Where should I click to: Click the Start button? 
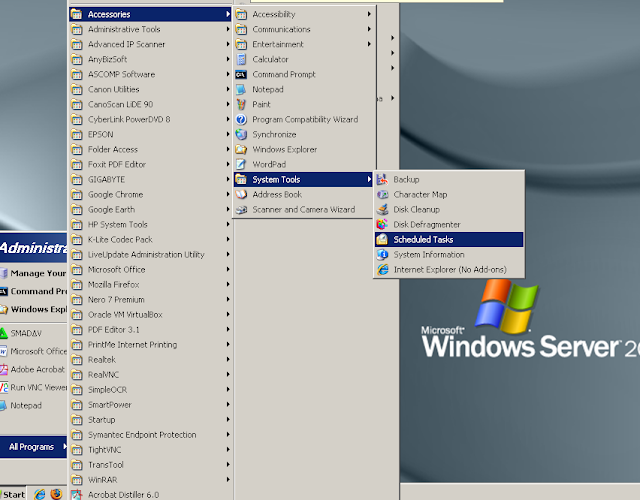pyautogui.click(x=13, y=494)
